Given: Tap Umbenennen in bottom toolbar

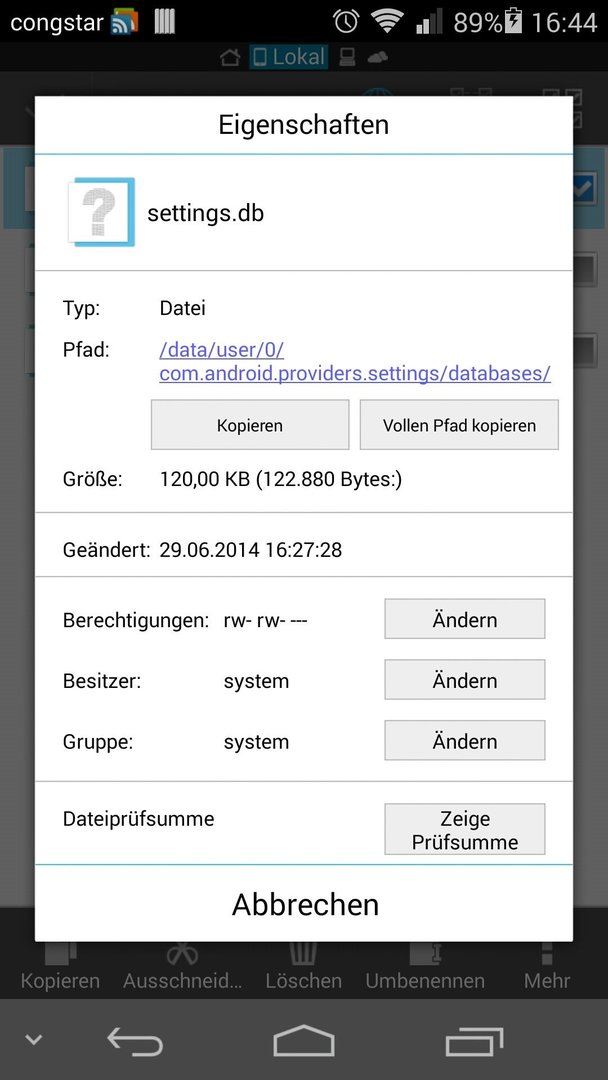Looking at the screenshot, I should coord(425,967).
